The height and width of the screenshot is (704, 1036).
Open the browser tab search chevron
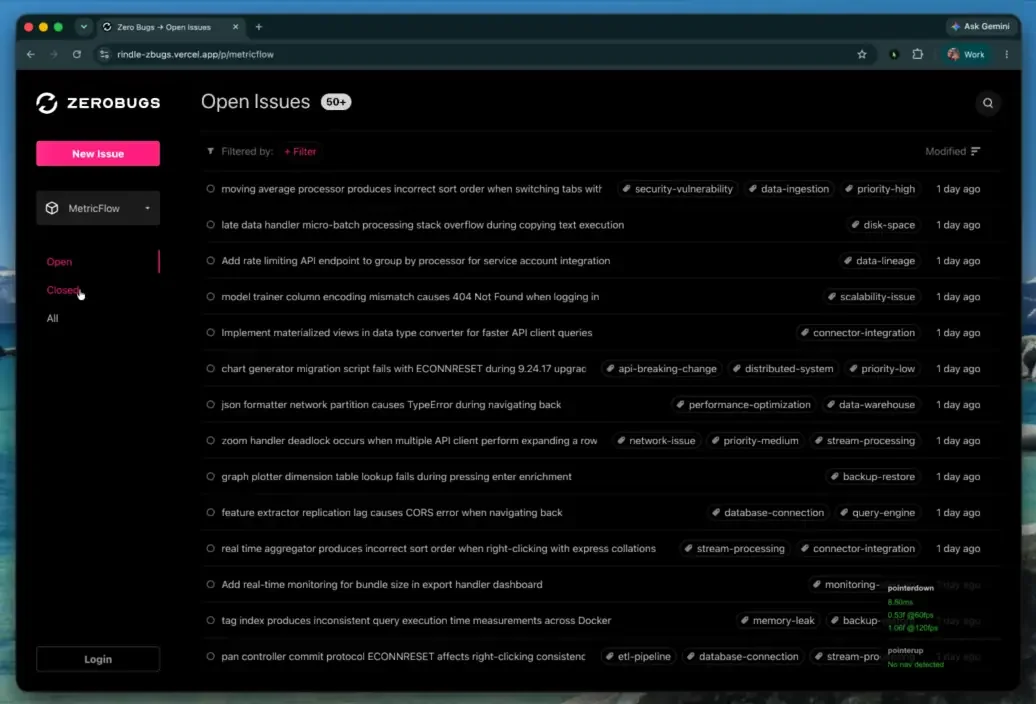coord(83,27)
